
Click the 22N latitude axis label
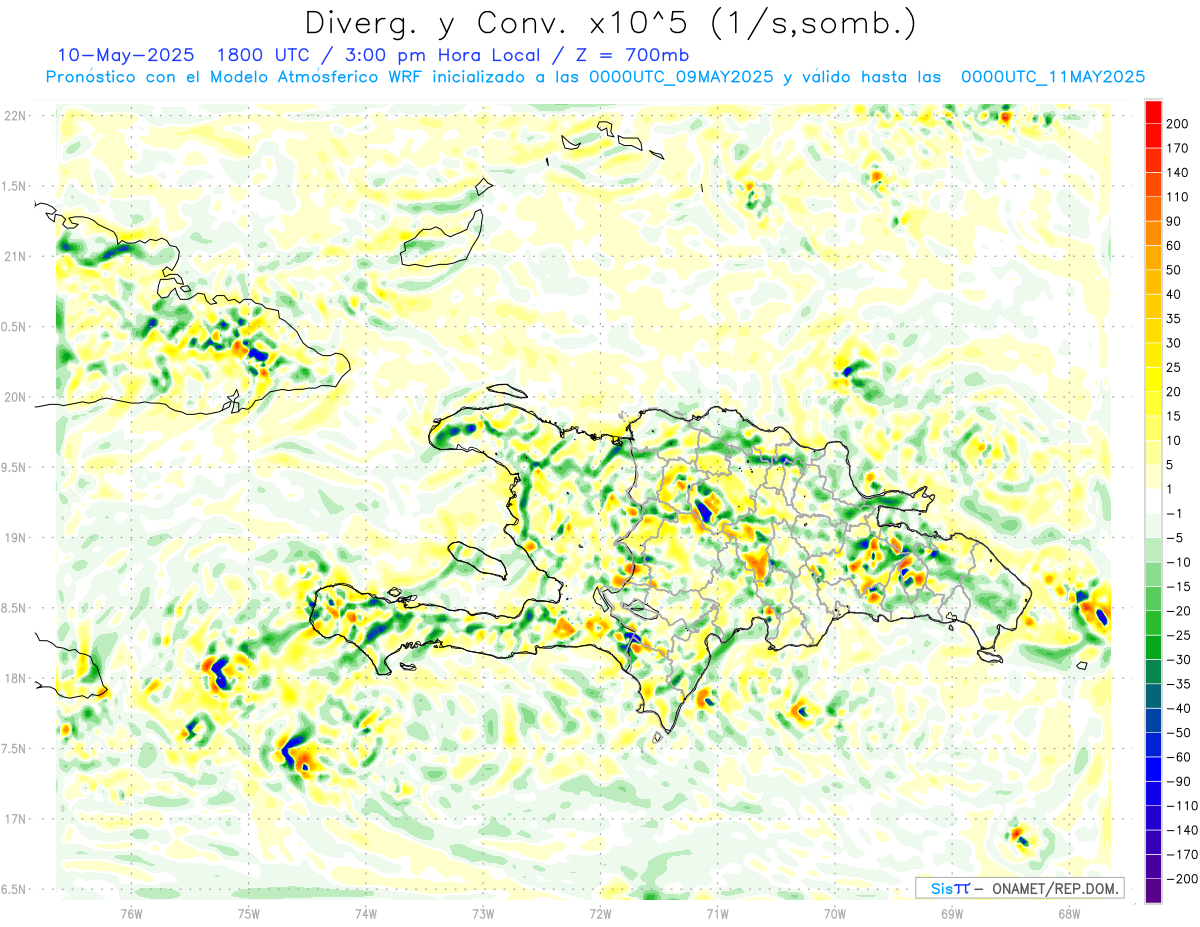15,116
